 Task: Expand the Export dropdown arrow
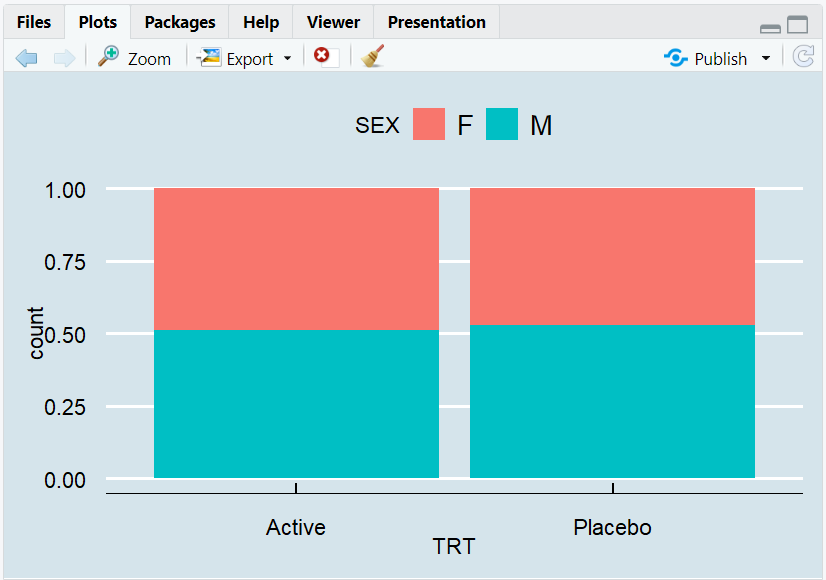(x=287, y=58)
